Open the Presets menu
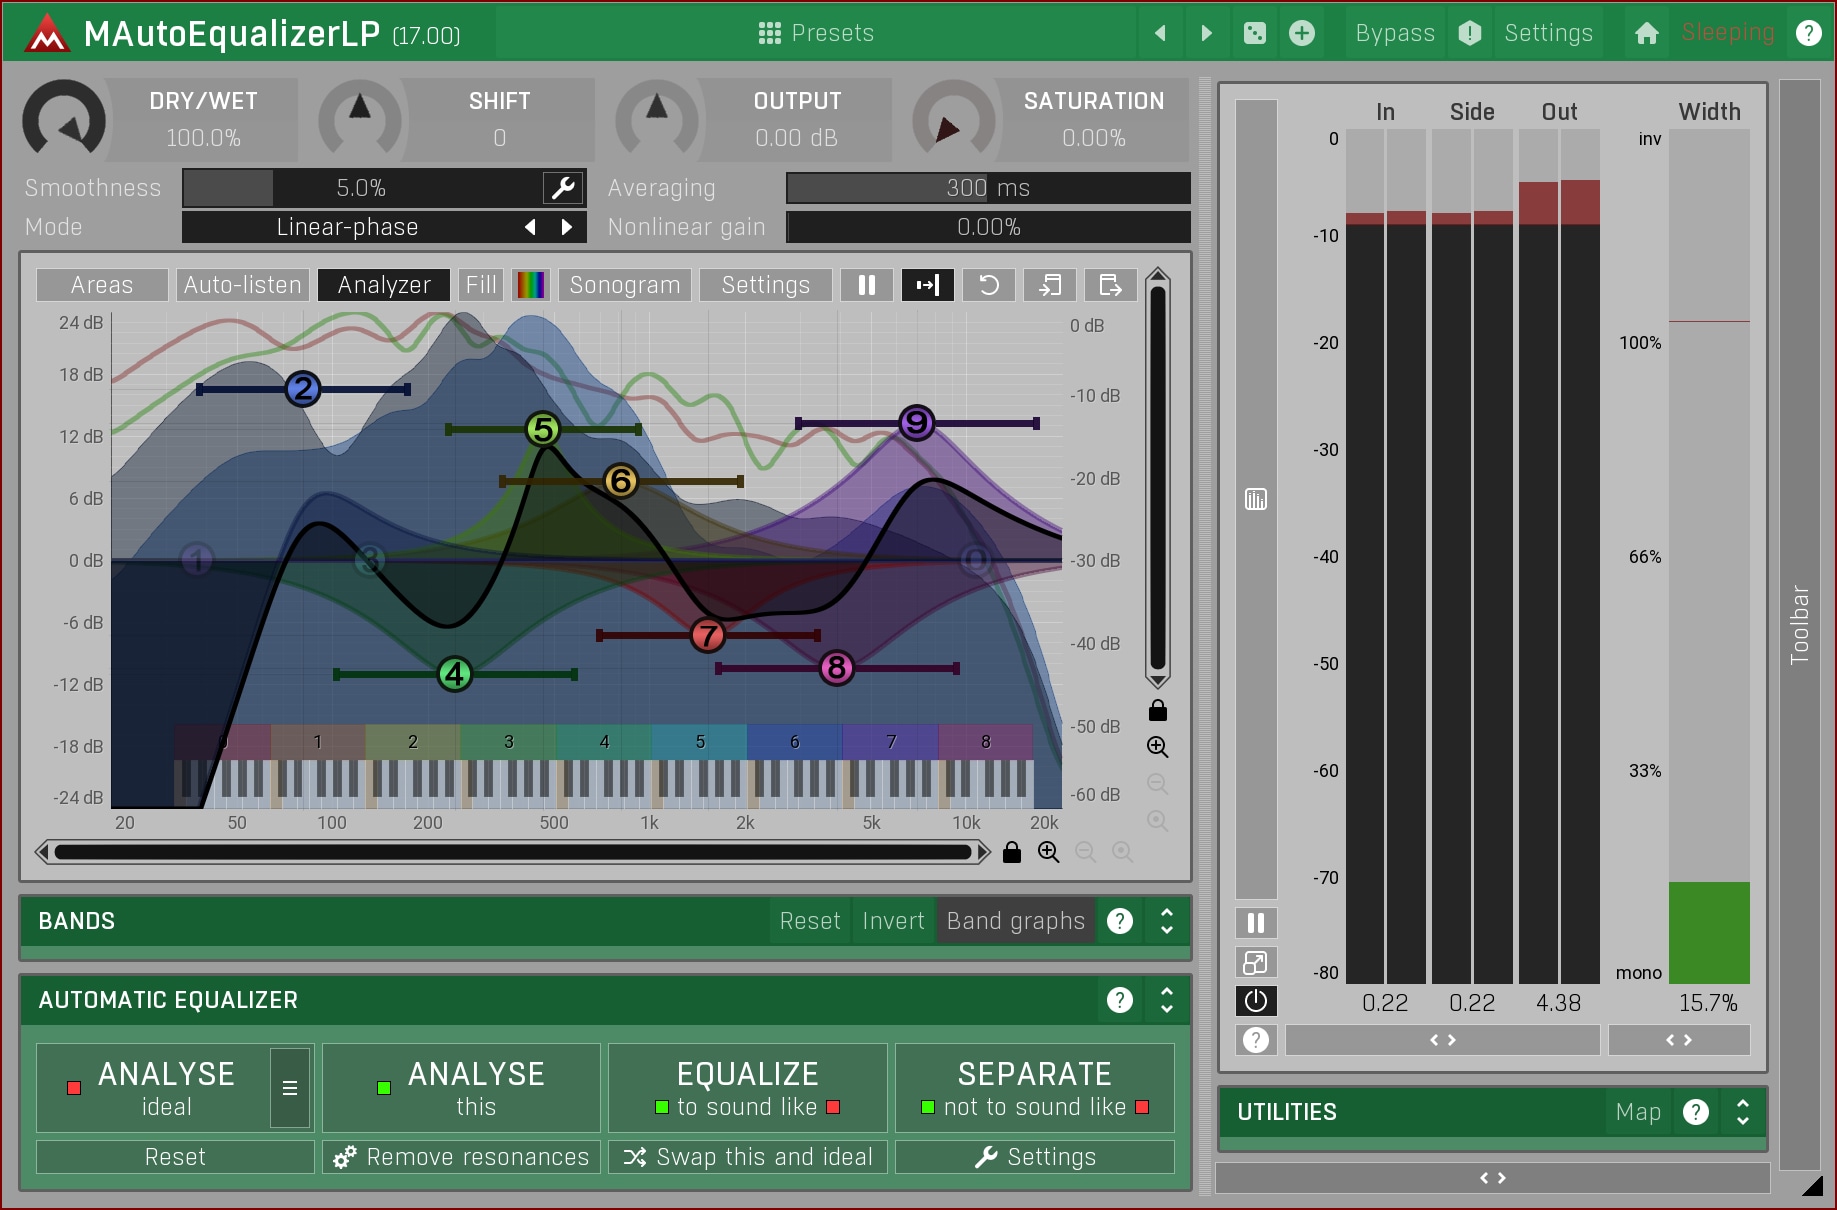This screenshot has height=1210, width=1837. (x=816, y=33)
